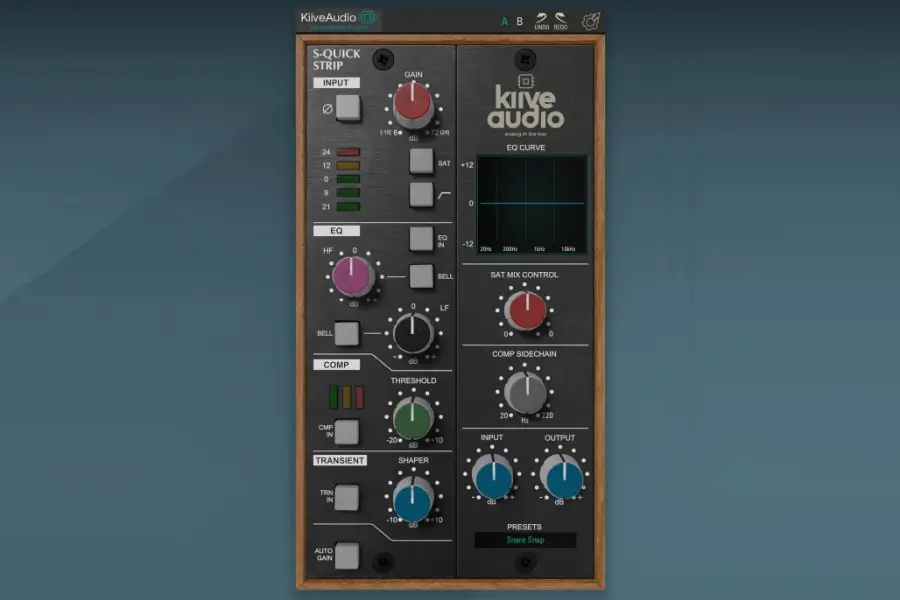Switch to preset slot B
This screenshot has height=600, width=900.
pyautogui.click(x=519, y=21)
